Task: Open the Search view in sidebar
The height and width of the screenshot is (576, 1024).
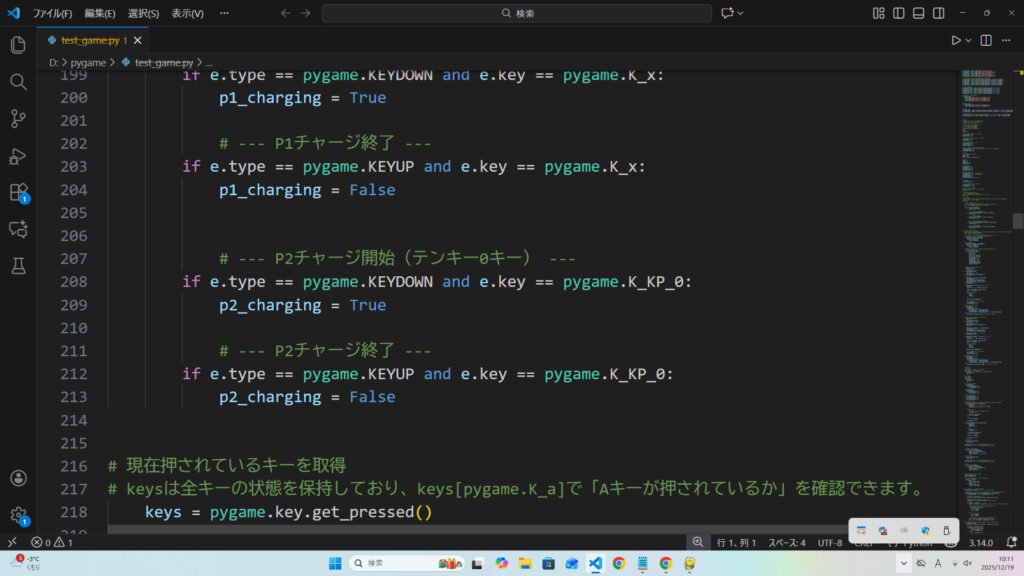Action: (x=18, y=82)
